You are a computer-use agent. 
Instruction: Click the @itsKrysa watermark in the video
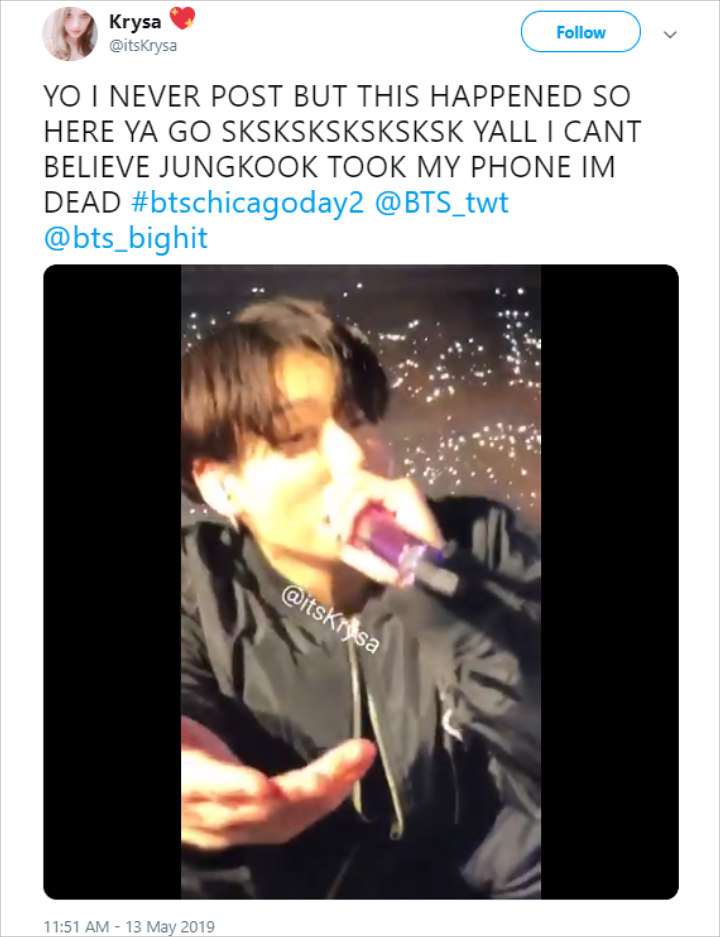click(330, 620)
